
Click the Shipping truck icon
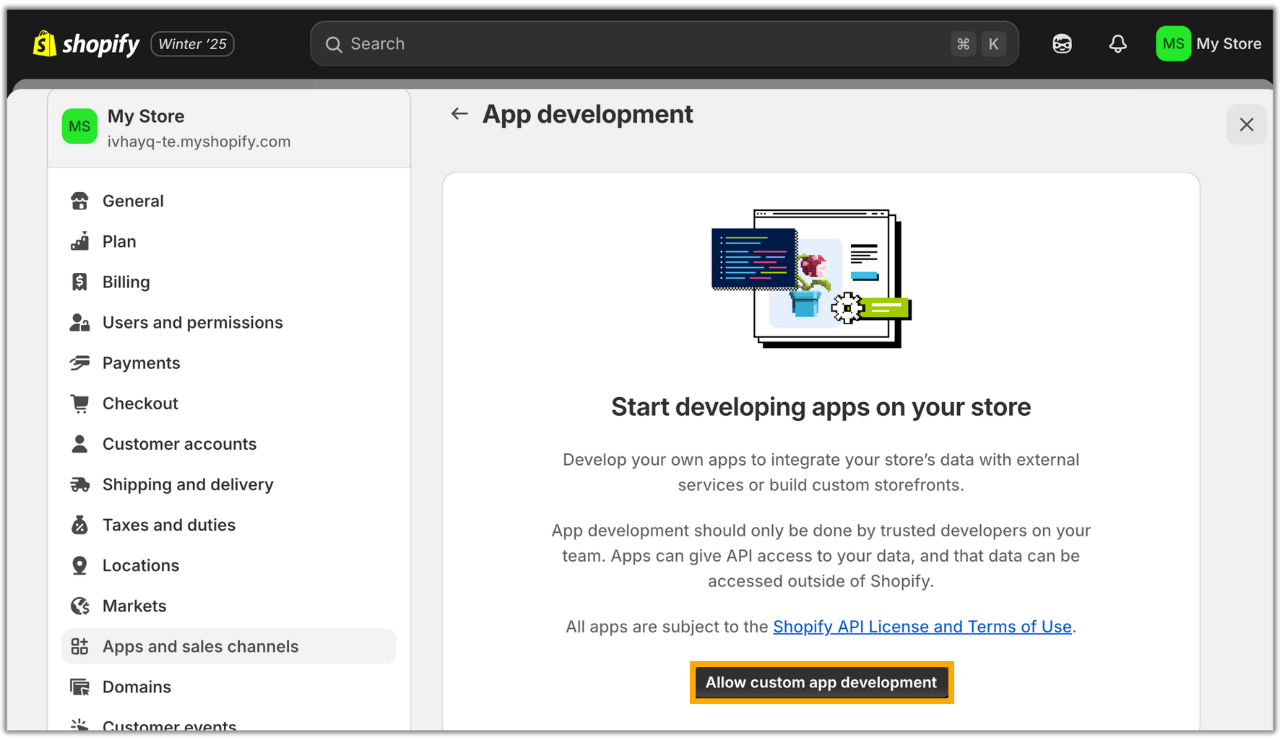click(x=80, y=485)
